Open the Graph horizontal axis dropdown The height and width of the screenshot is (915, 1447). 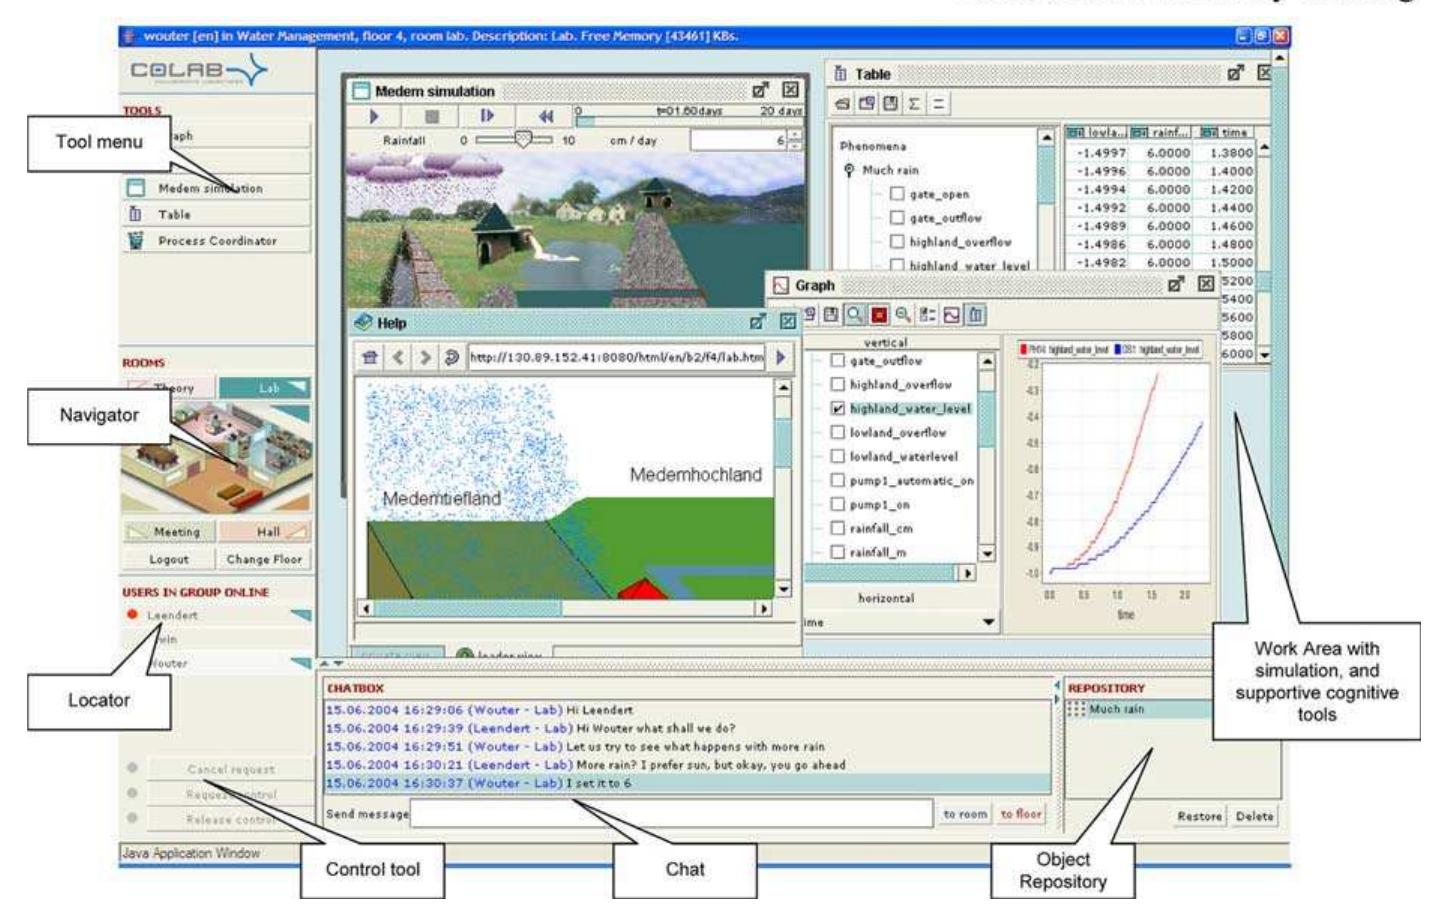(x=989, y=623)
